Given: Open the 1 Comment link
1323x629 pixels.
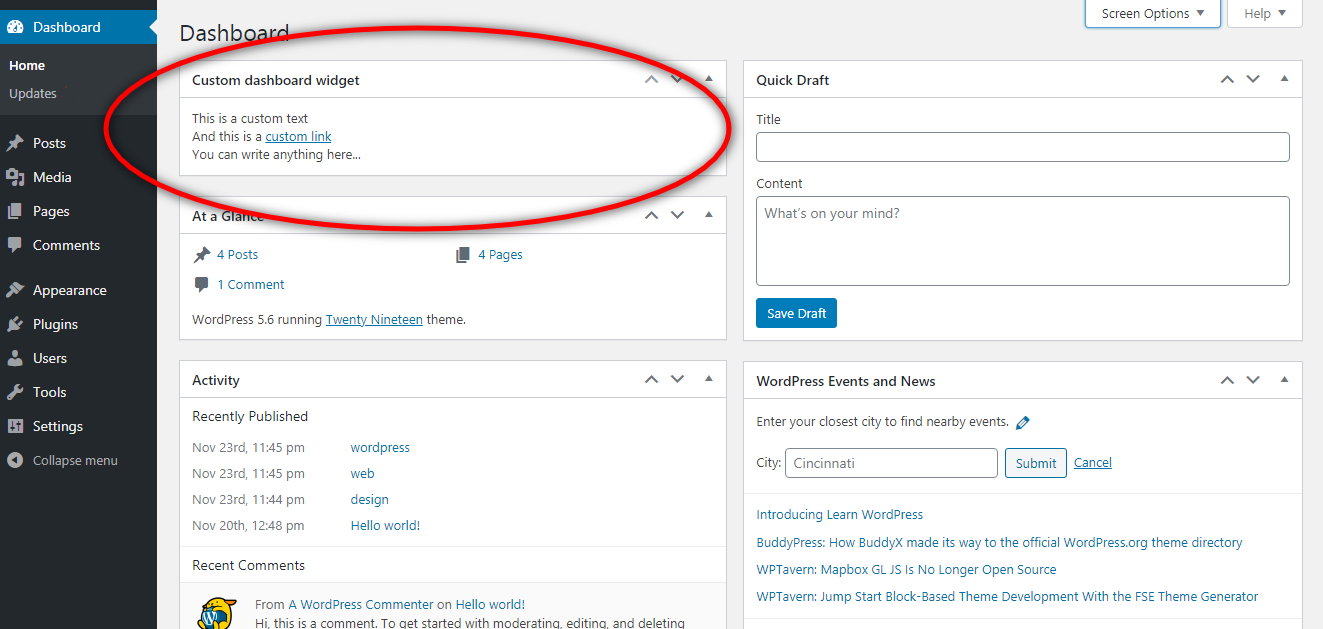Looking at the screenshot, I should 251,284.
